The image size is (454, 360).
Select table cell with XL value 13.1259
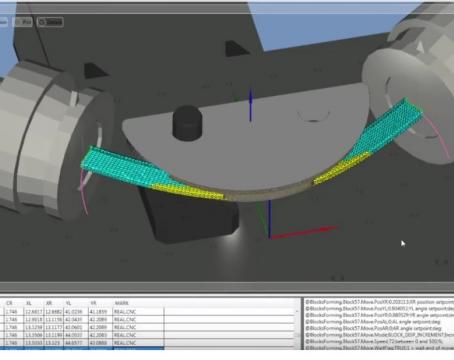(34, 327)
